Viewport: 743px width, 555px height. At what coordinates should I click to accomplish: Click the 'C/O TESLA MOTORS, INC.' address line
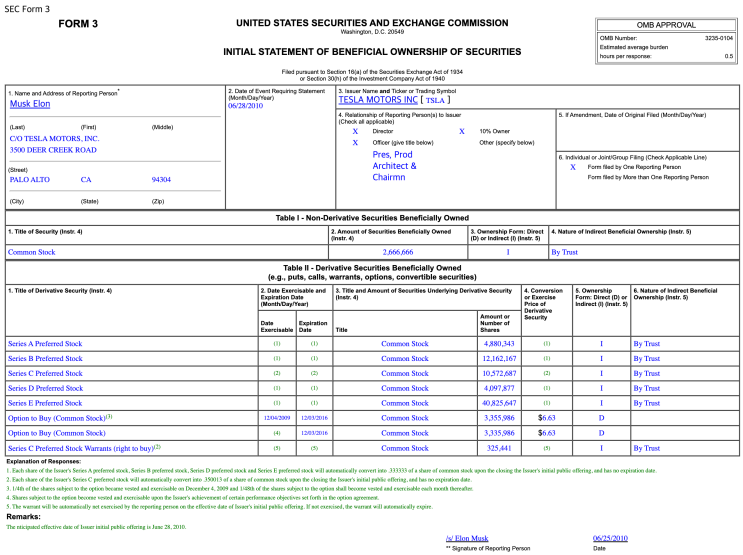pyautogui.click(x=54, y=139)
